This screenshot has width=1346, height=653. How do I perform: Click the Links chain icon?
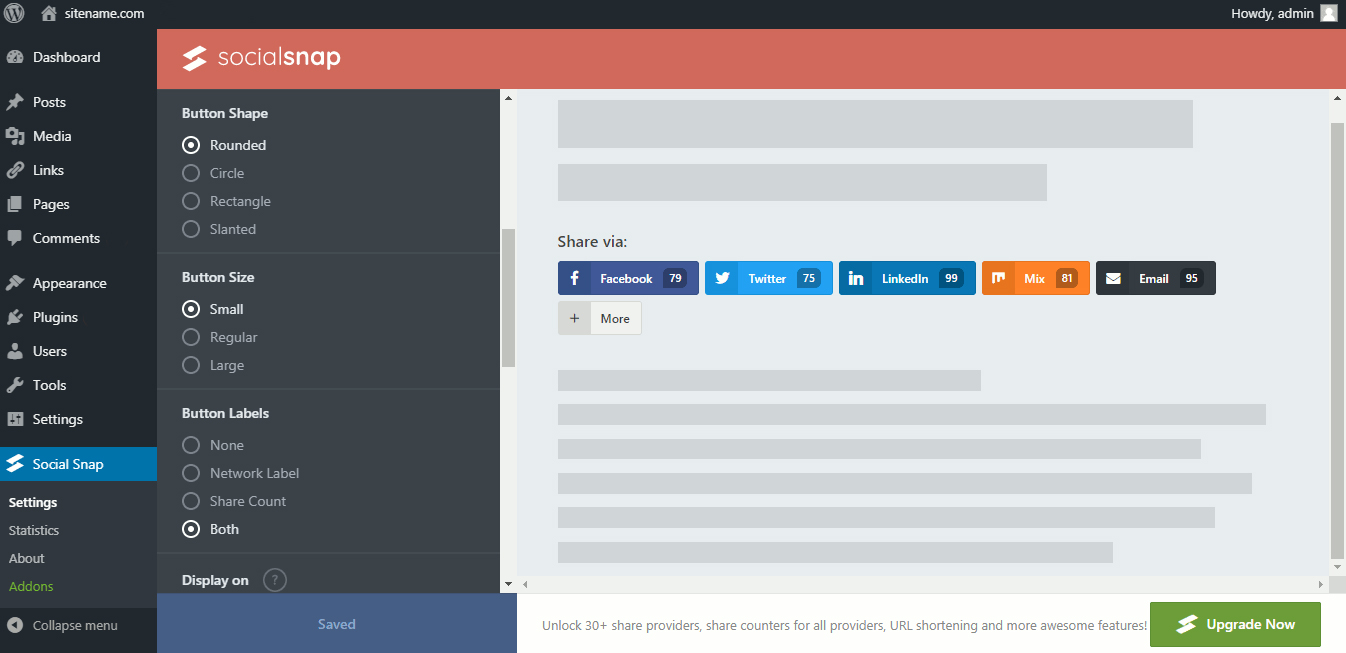(x=15, y=170)
